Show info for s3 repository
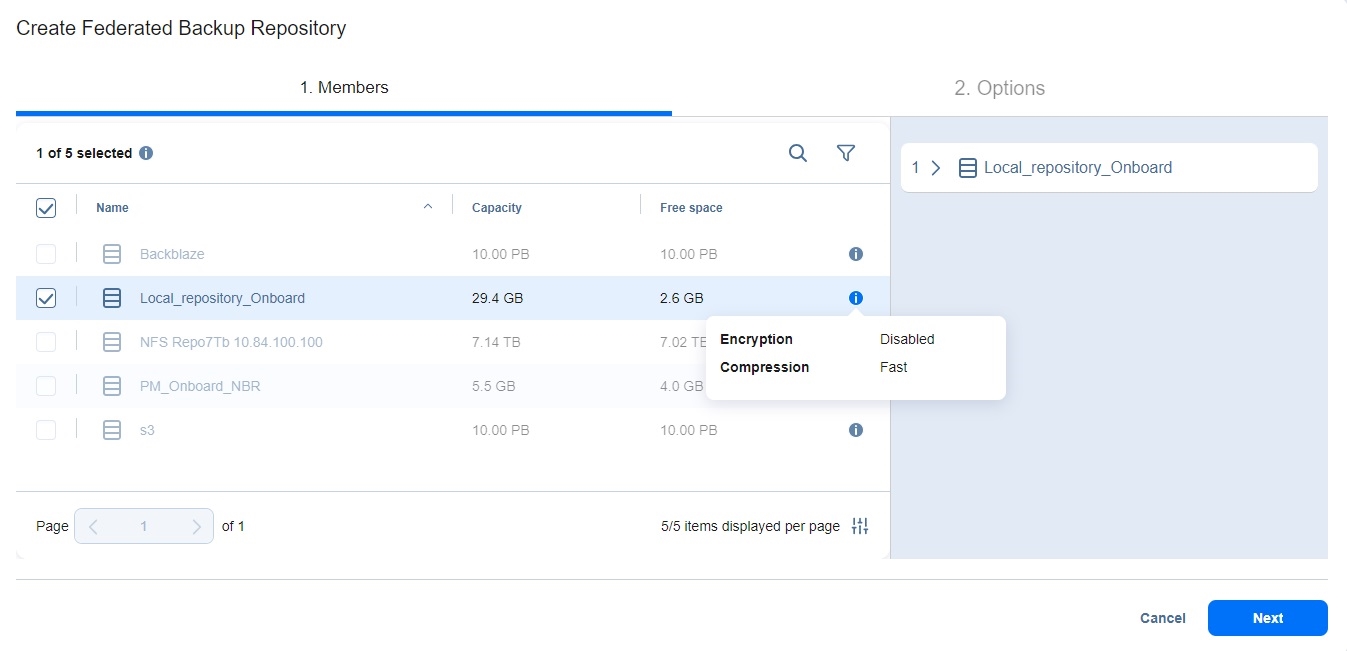The width and height of the screenshot is (1347, 651). point(855,430)
